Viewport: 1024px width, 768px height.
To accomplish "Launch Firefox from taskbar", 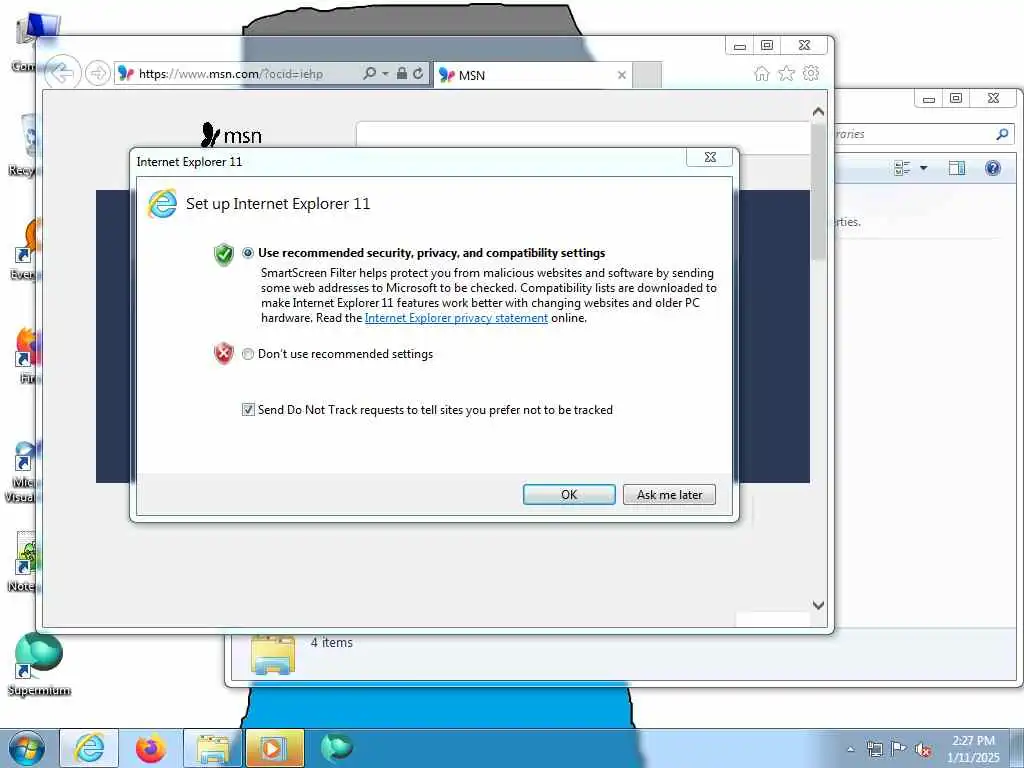I will tap(150, 748).
